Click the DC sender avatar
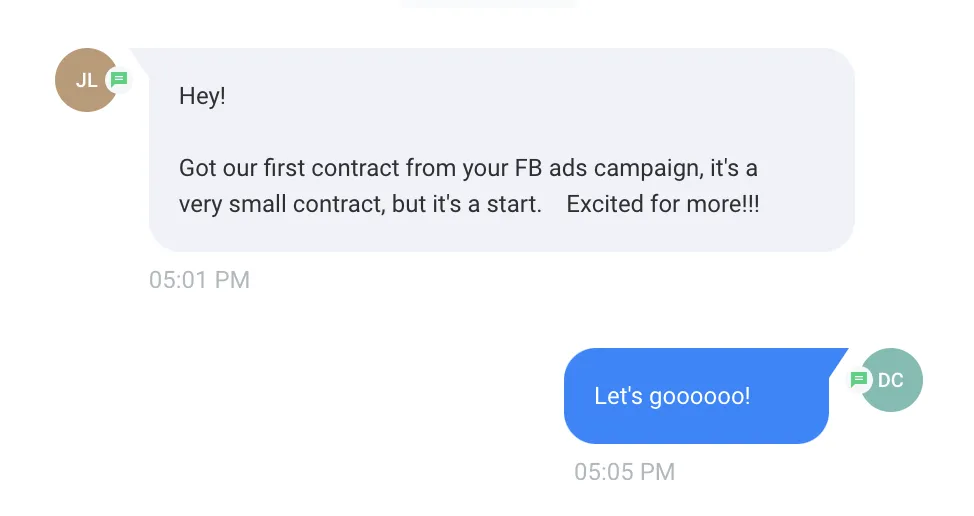The image size is (974, 516). click(892, 380)
